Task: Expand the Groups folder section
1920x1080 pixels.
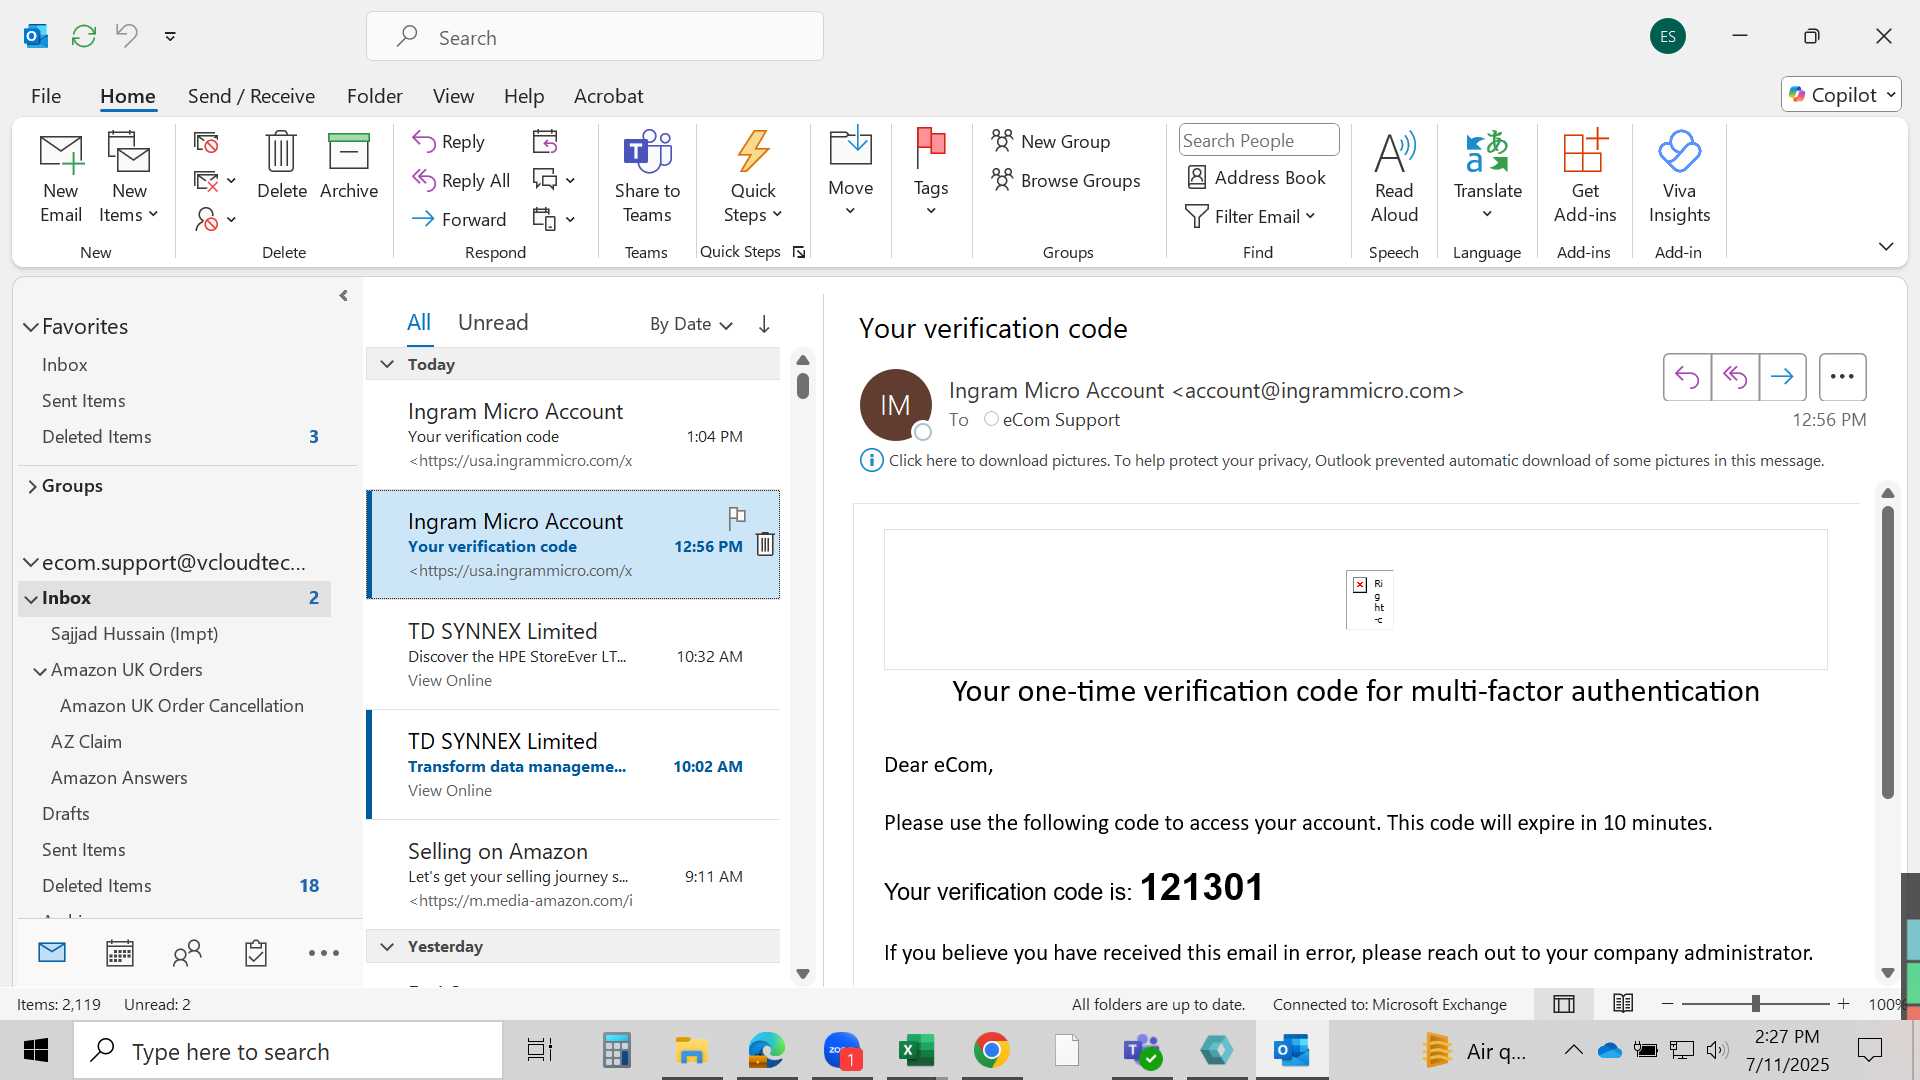Action: (x=32, y=487)
